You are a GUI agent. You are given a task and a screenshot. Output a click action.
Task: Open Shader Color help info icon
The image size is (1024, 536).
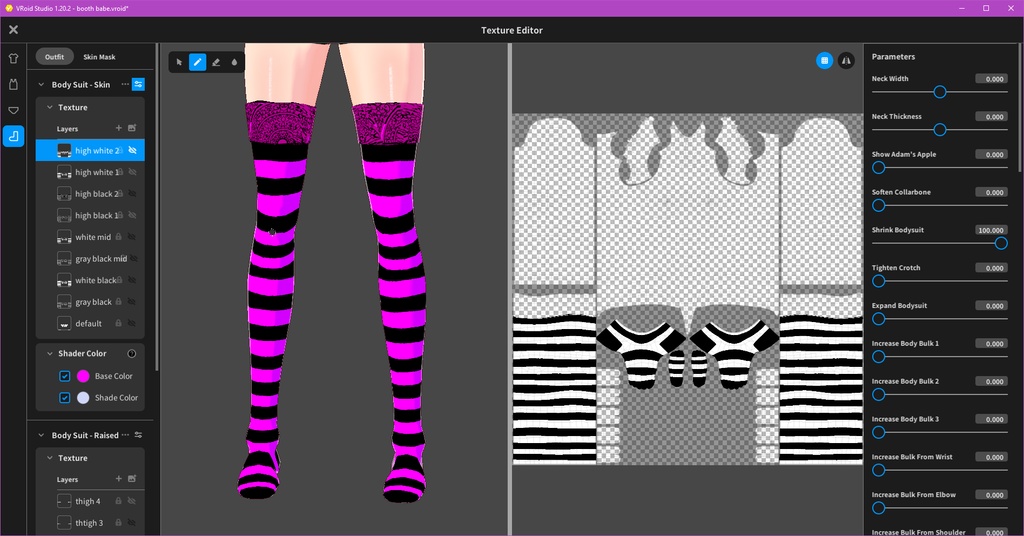pyautogui.click(x=131, y=353)
